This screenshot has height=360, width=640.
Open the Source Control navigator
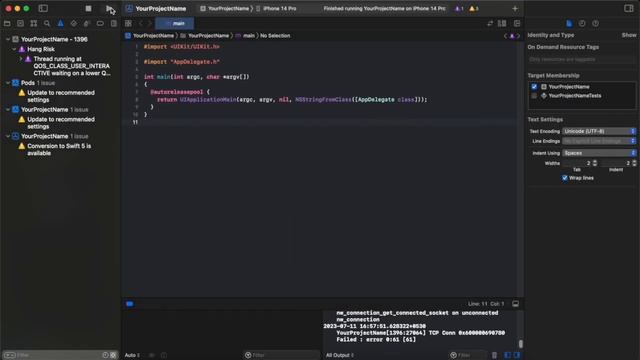point(20,24)
